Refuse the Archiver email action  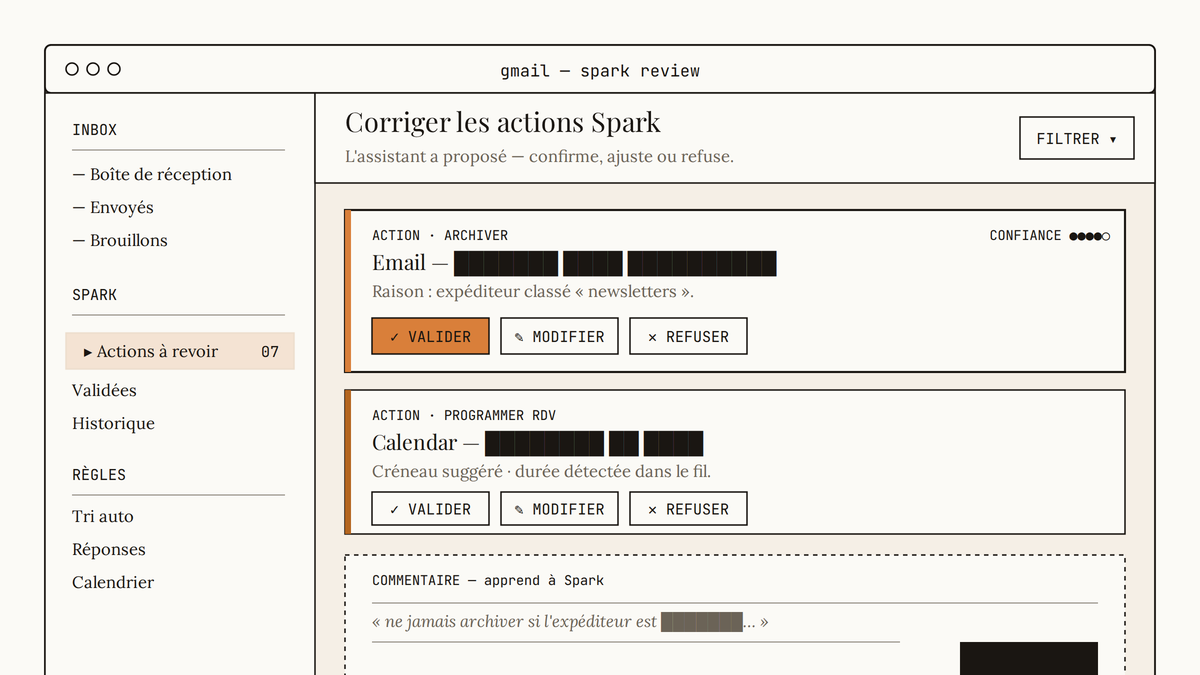coord(688,336)
